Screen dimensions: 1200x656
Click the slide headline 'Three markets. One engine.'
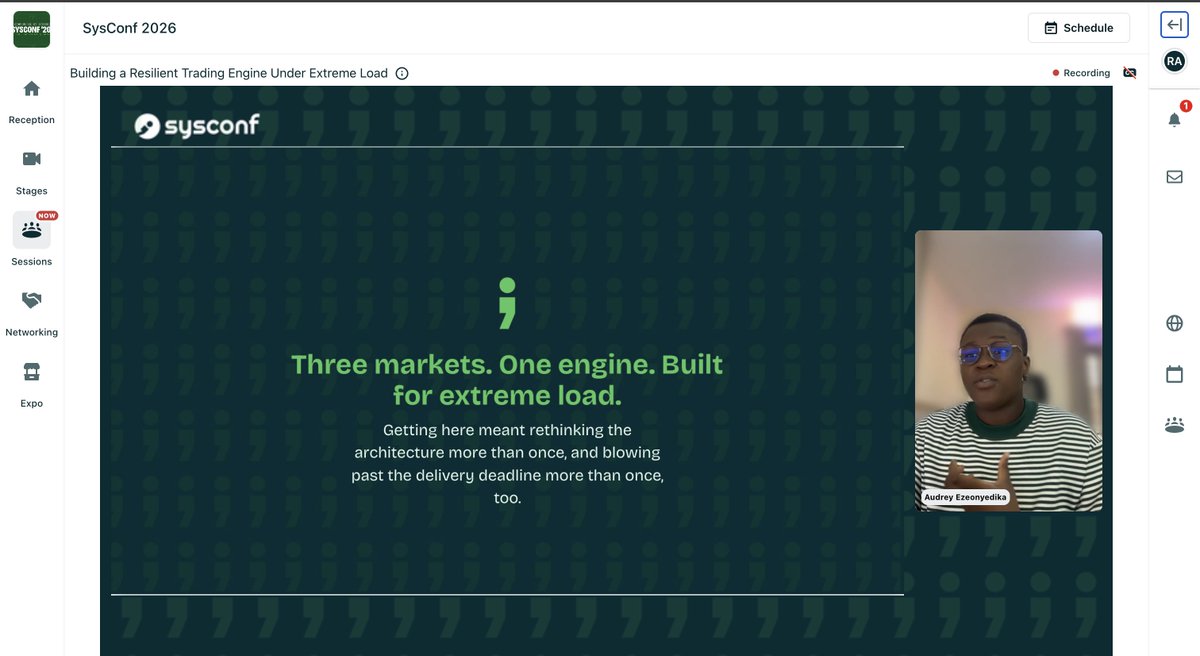click(507, 379)
